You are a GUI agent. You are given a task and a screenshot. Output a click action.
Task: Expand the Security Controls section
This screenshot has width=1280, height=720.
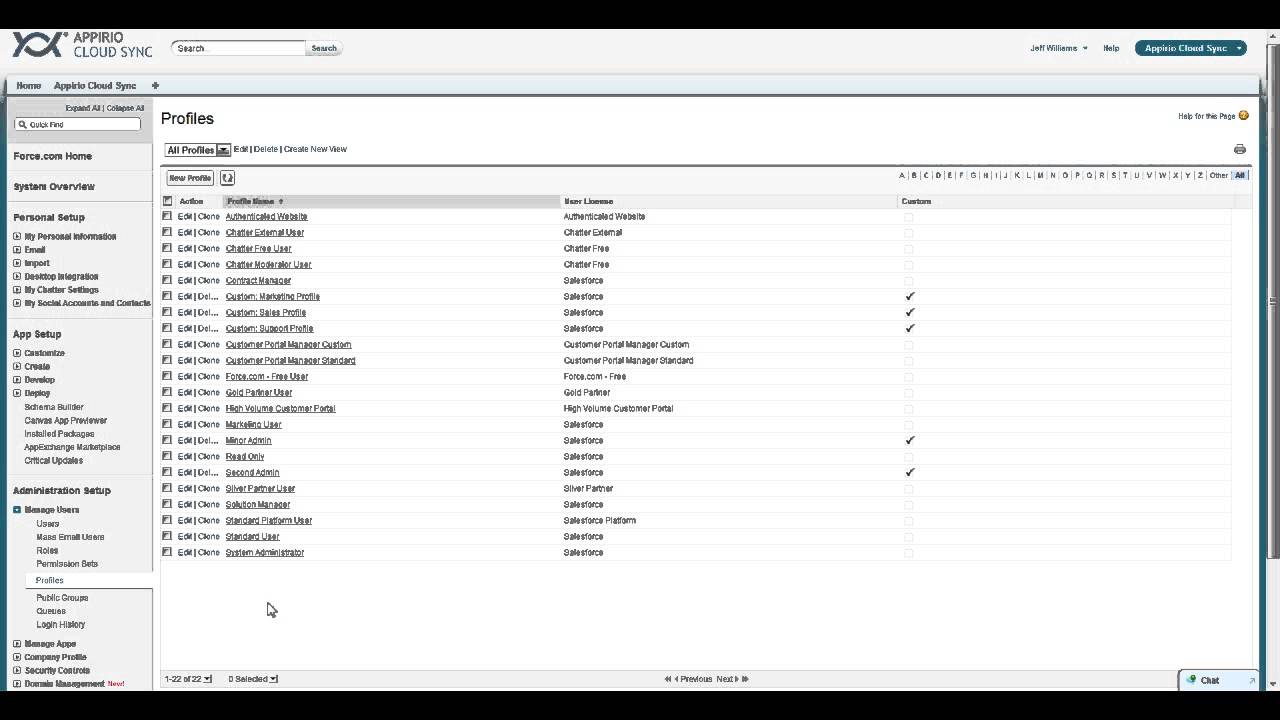[x=17, y=671]
